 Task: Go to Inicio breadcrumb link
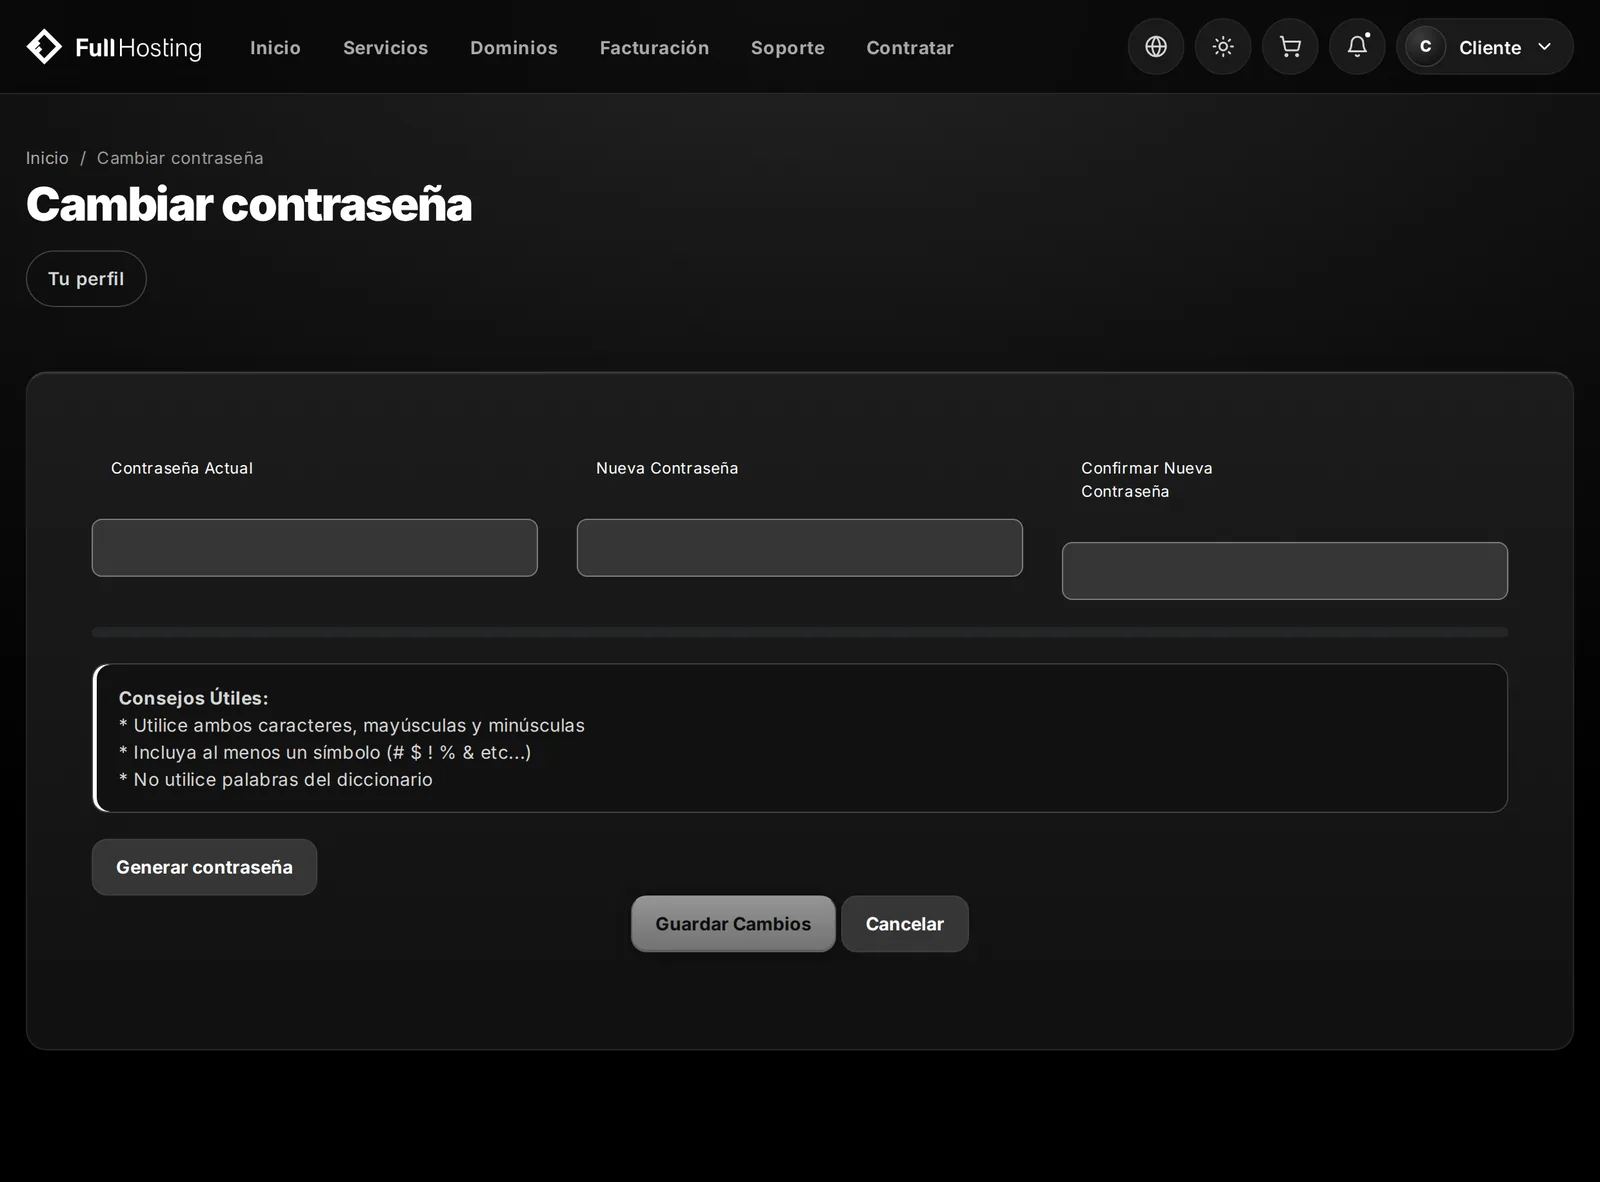pyautogui.click(x=47, y=158)
